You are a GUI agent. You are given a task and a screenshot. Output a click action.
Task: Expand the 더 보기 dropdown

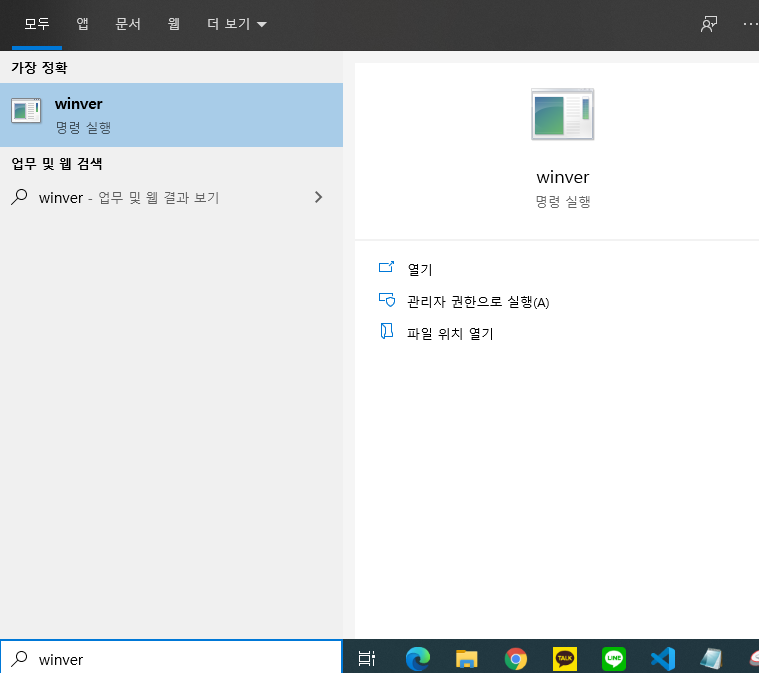coord(237,24)
